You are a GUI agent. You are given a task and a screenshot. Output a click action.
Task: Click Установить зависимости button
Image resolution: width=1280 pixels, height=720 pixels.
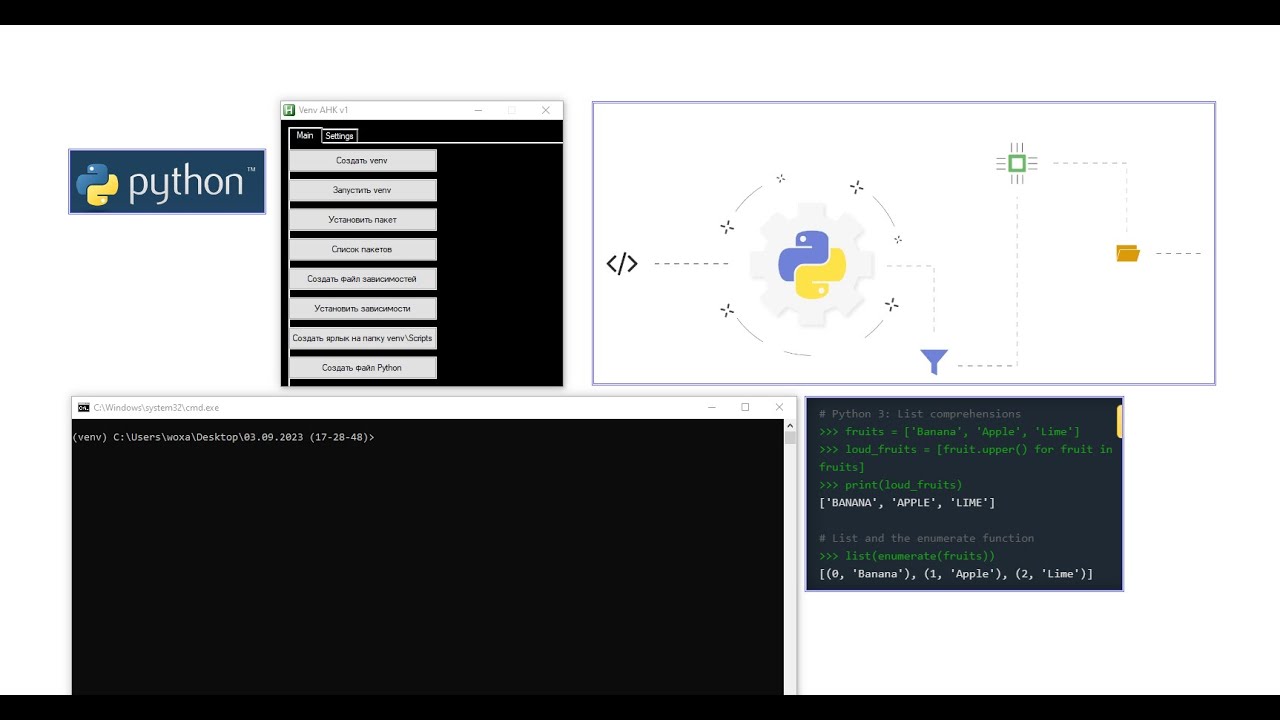pos(362,308)
